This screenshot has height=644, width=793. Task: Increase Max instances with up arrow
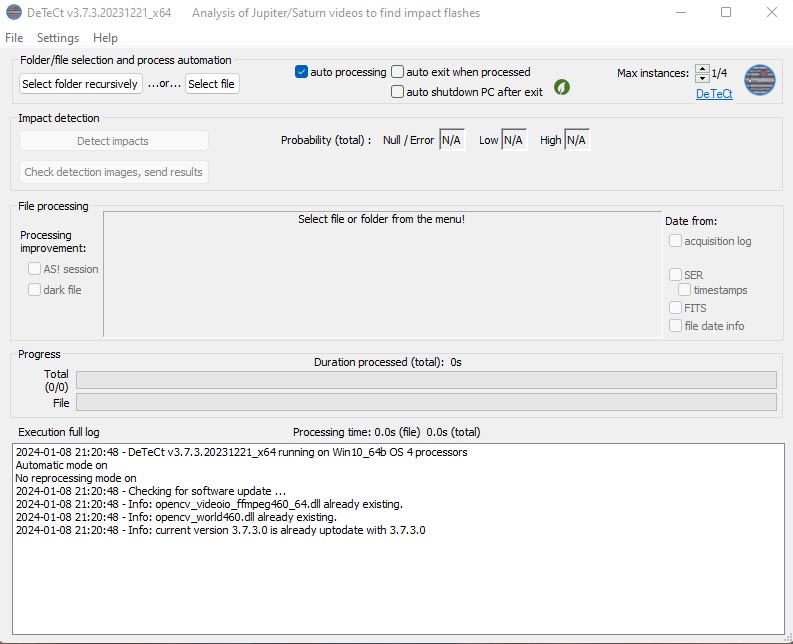point(702,69)
